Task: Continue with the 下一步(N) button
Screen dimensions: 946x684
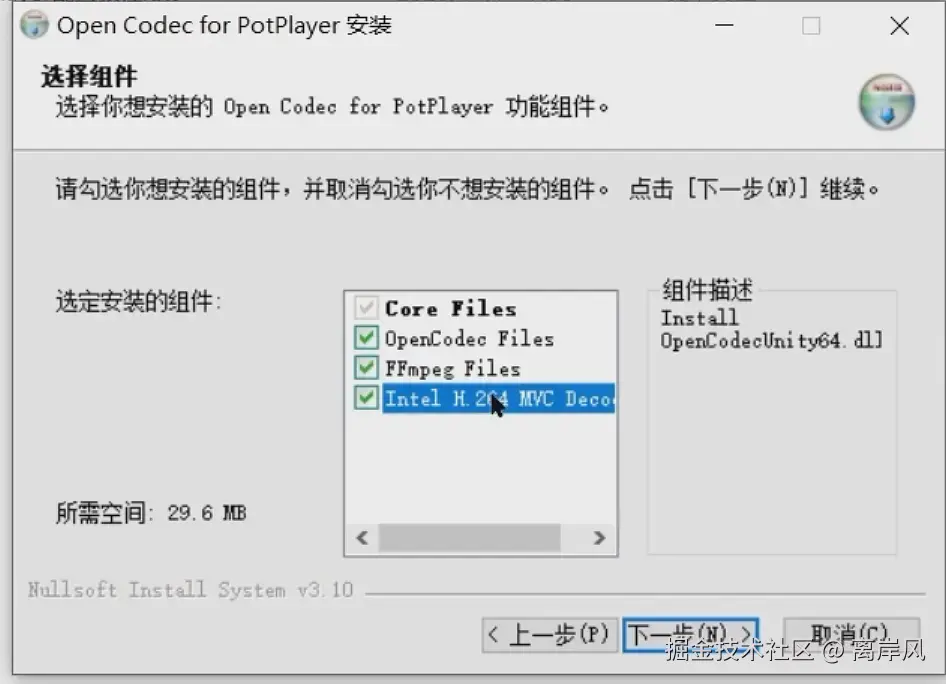Action: click(691, 635)
